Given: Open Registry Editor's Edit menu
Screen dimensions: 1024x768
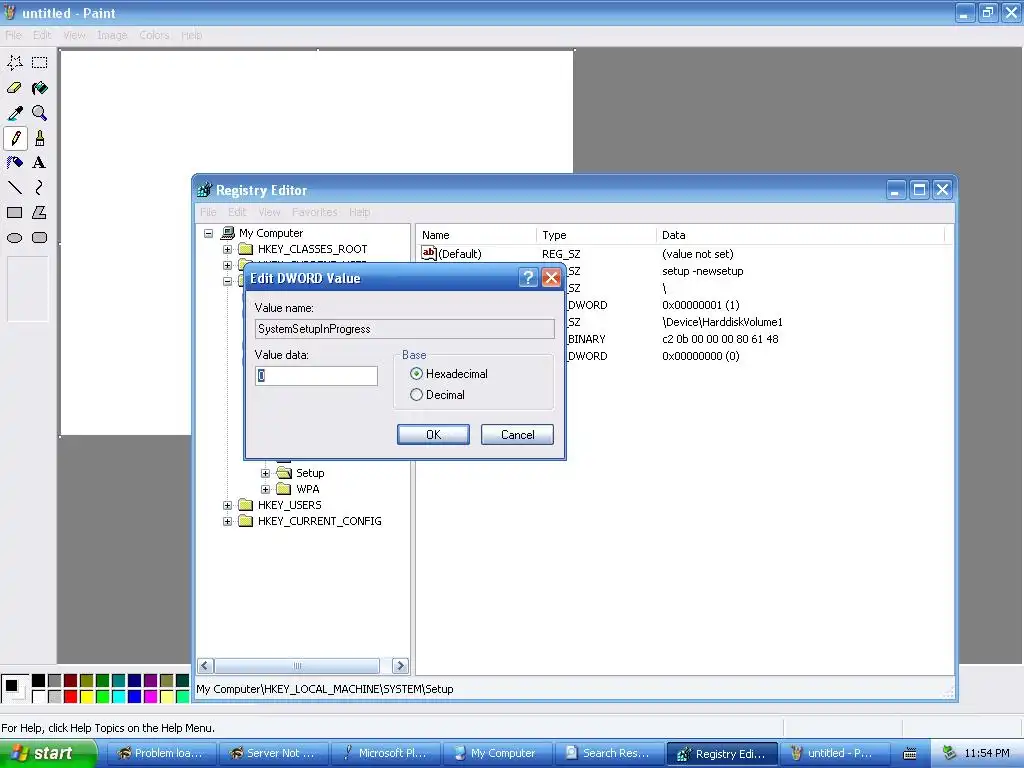Looking at the screenshot, I should point(237,212).
